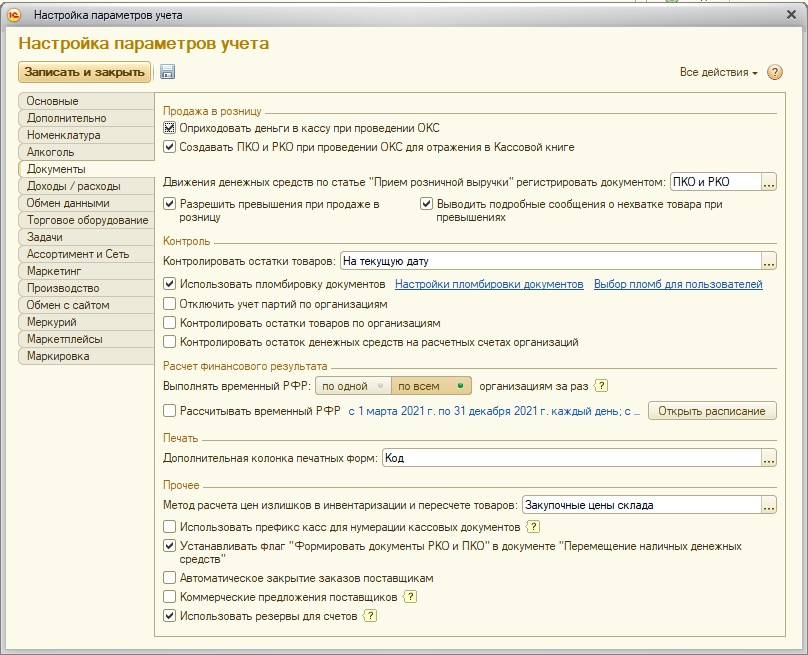Show hint for префикс касс option

[533, 527]
